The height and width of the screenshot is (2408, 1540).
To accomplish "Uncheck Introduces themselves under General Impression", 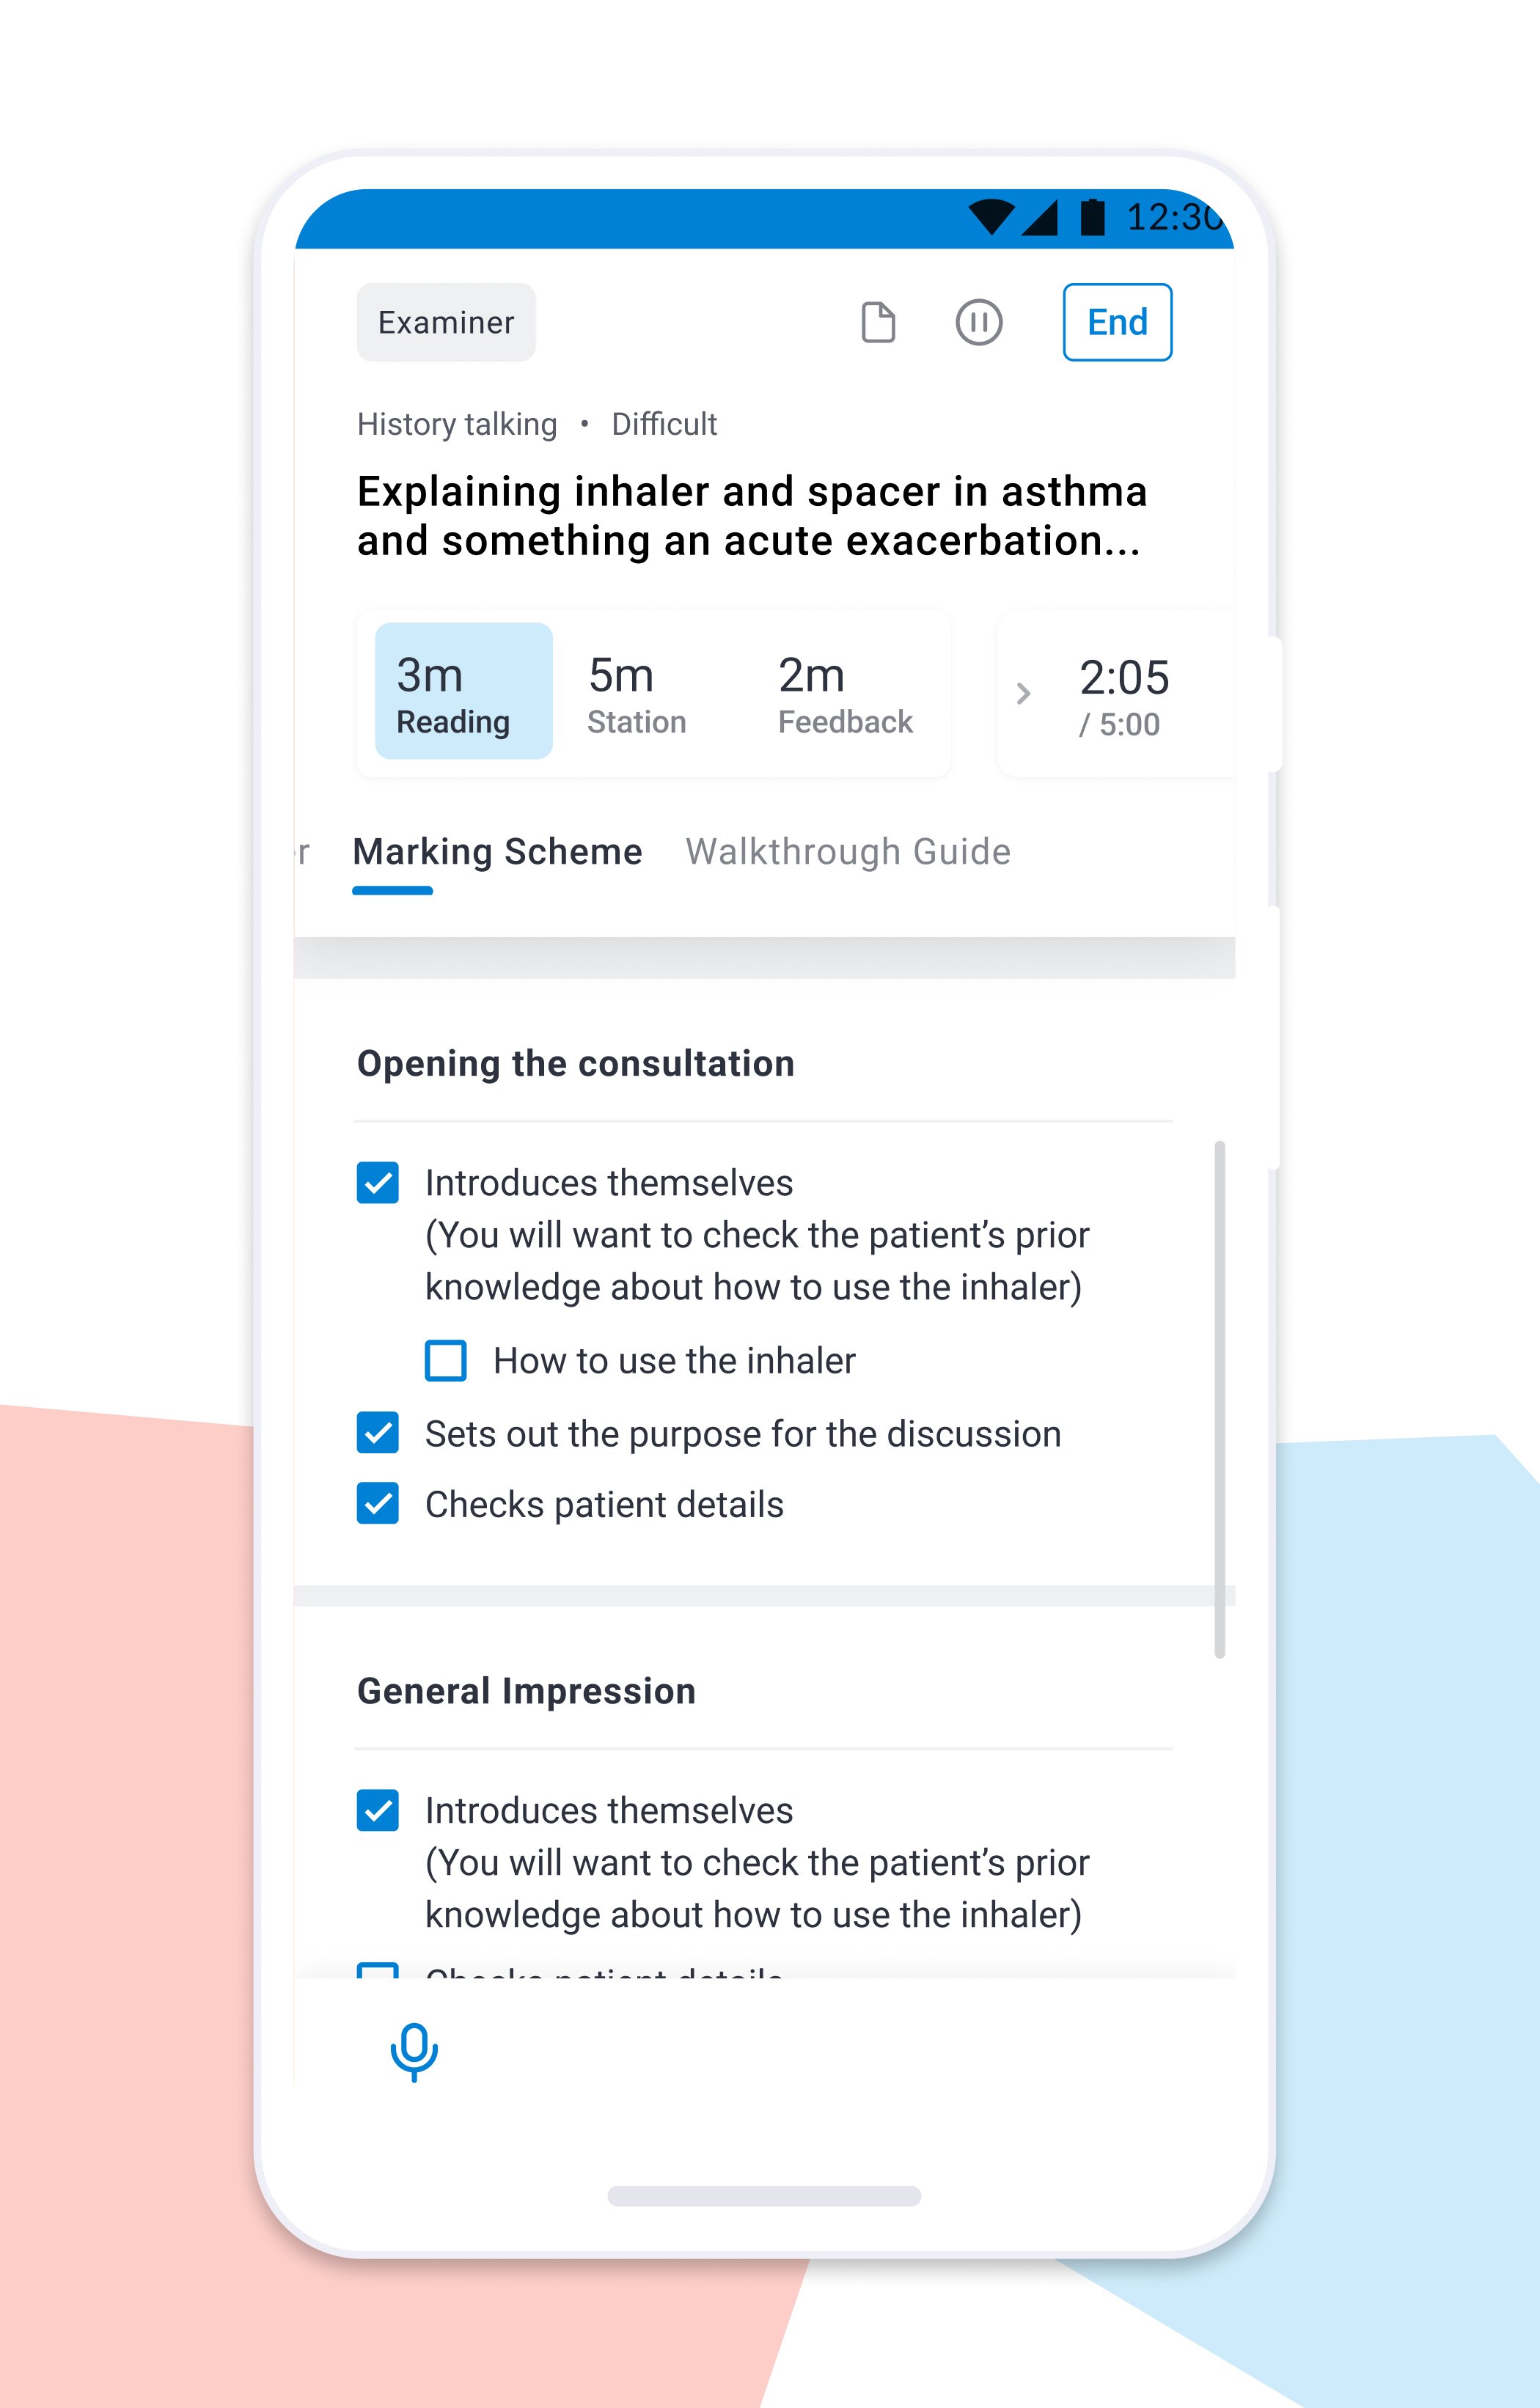I will click(378, 1810).
